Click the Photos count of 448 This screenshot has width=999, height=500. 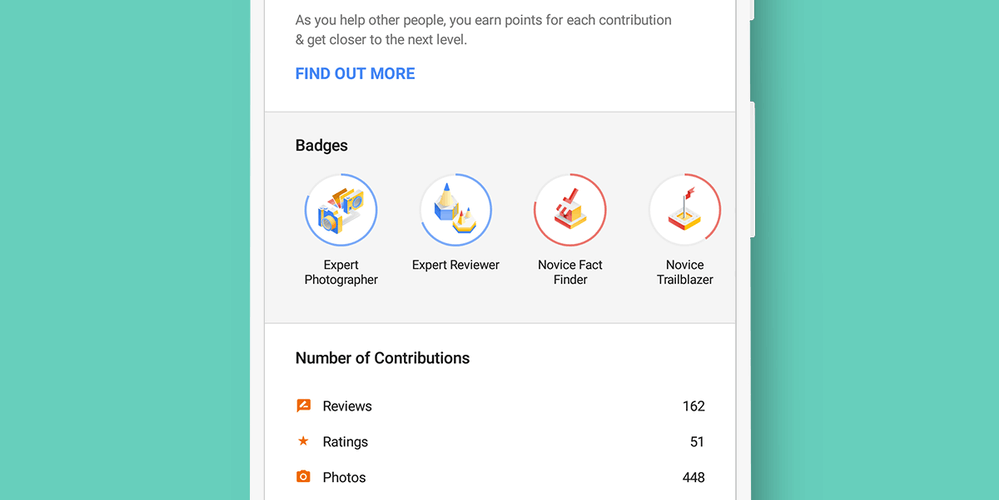693,478
